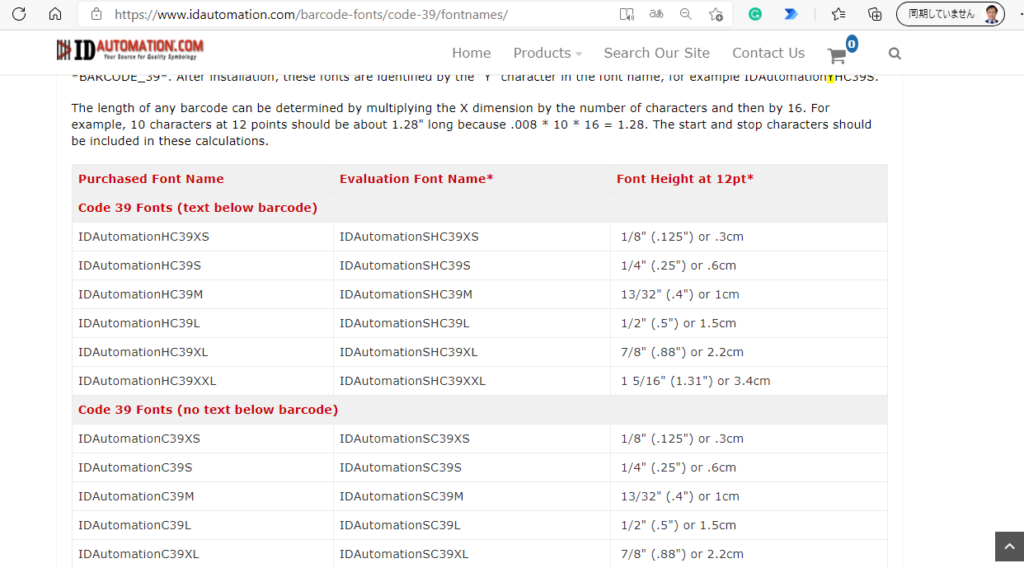1024x568 pixels.
Task: Open site search magnifier icon
Action: click(x=895, y=54)
